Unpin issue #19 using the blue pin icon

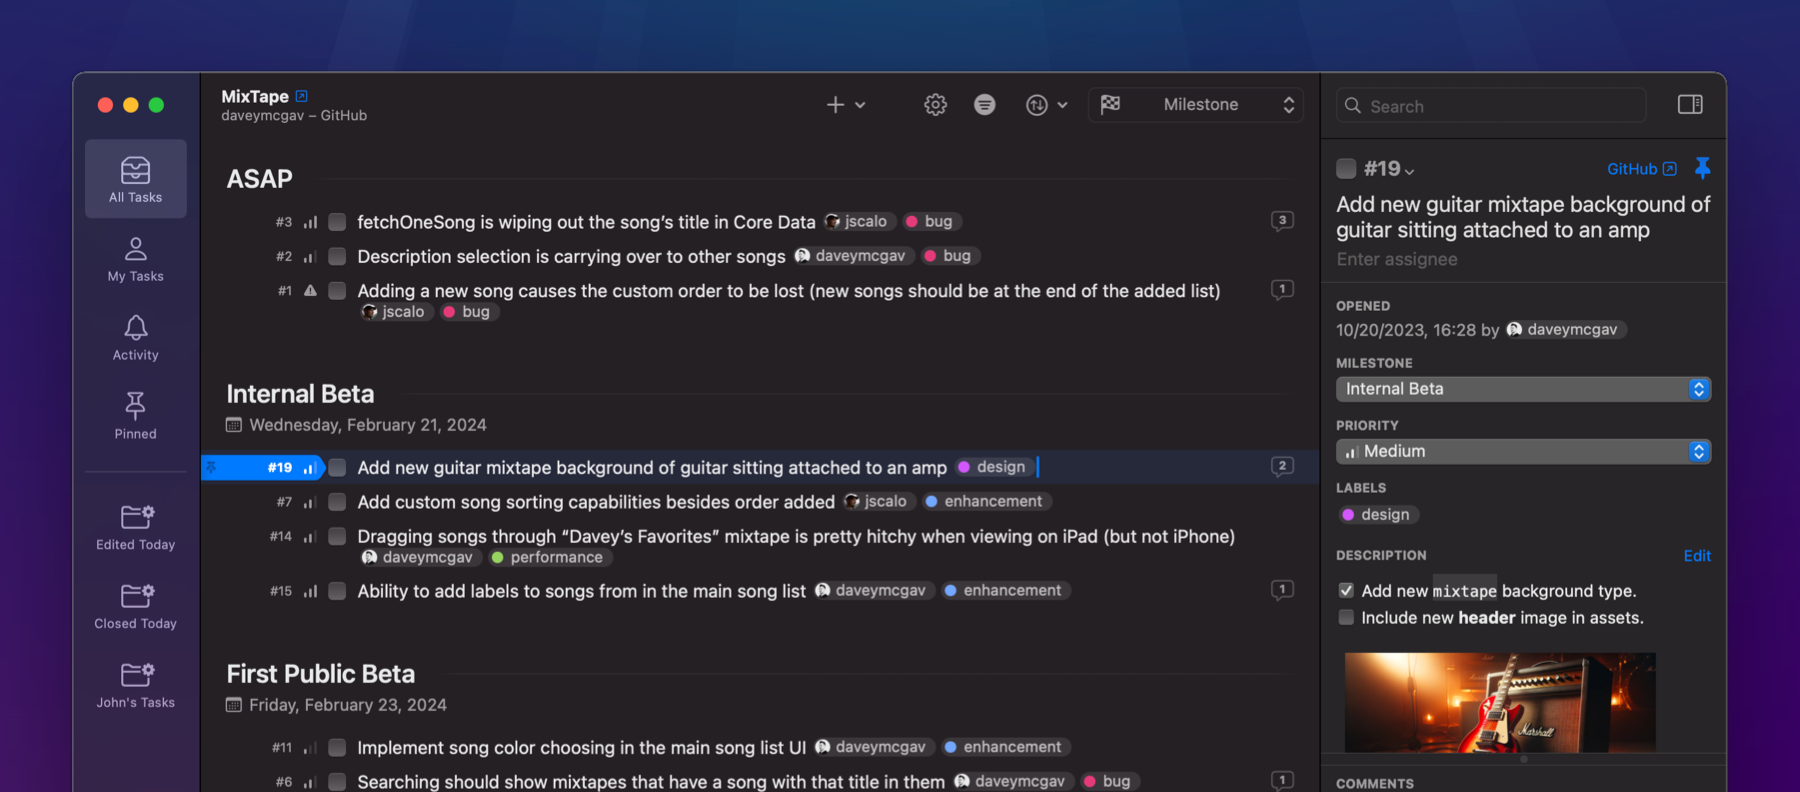tap(1704, 168)
